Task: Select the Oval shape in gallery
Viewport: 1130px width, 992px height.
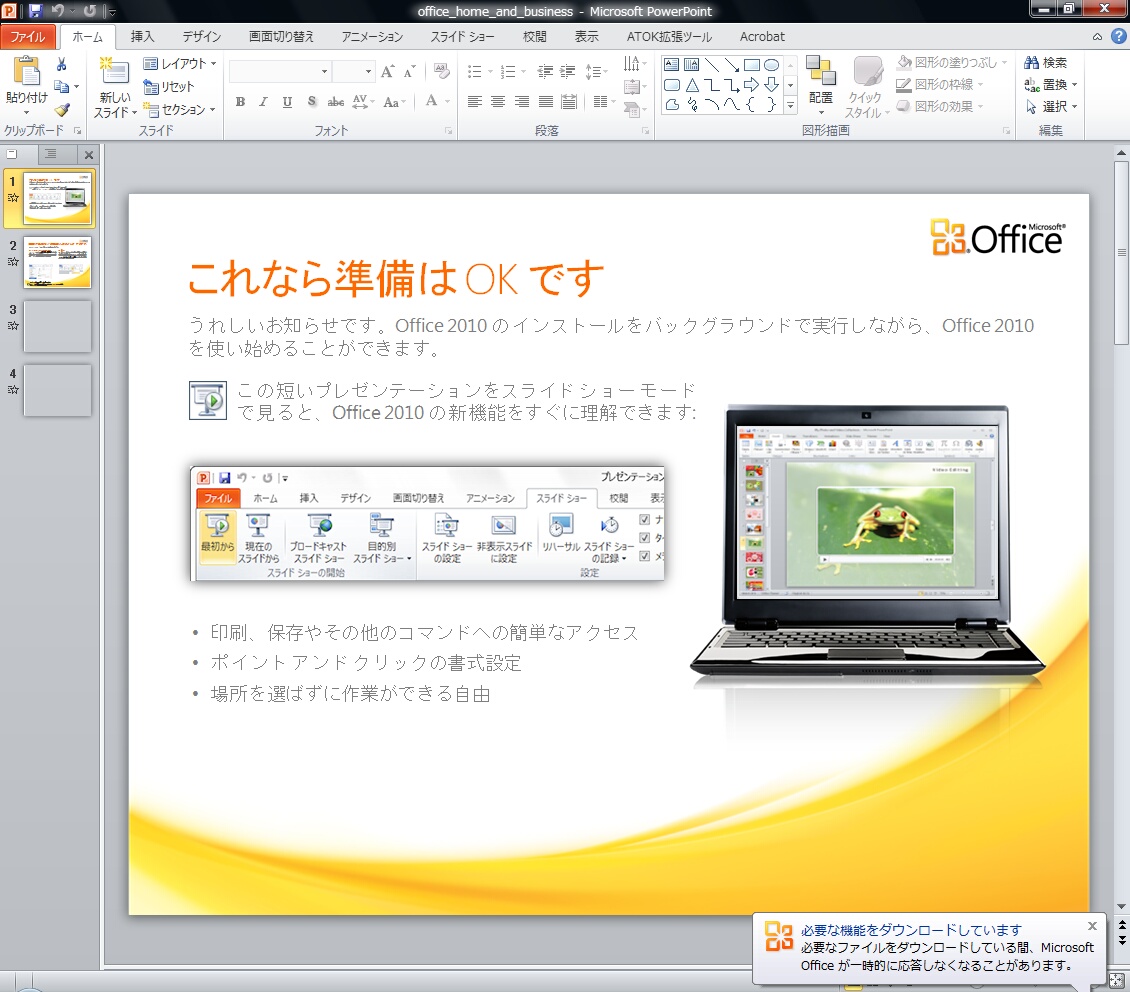Action: coord(771,65)
